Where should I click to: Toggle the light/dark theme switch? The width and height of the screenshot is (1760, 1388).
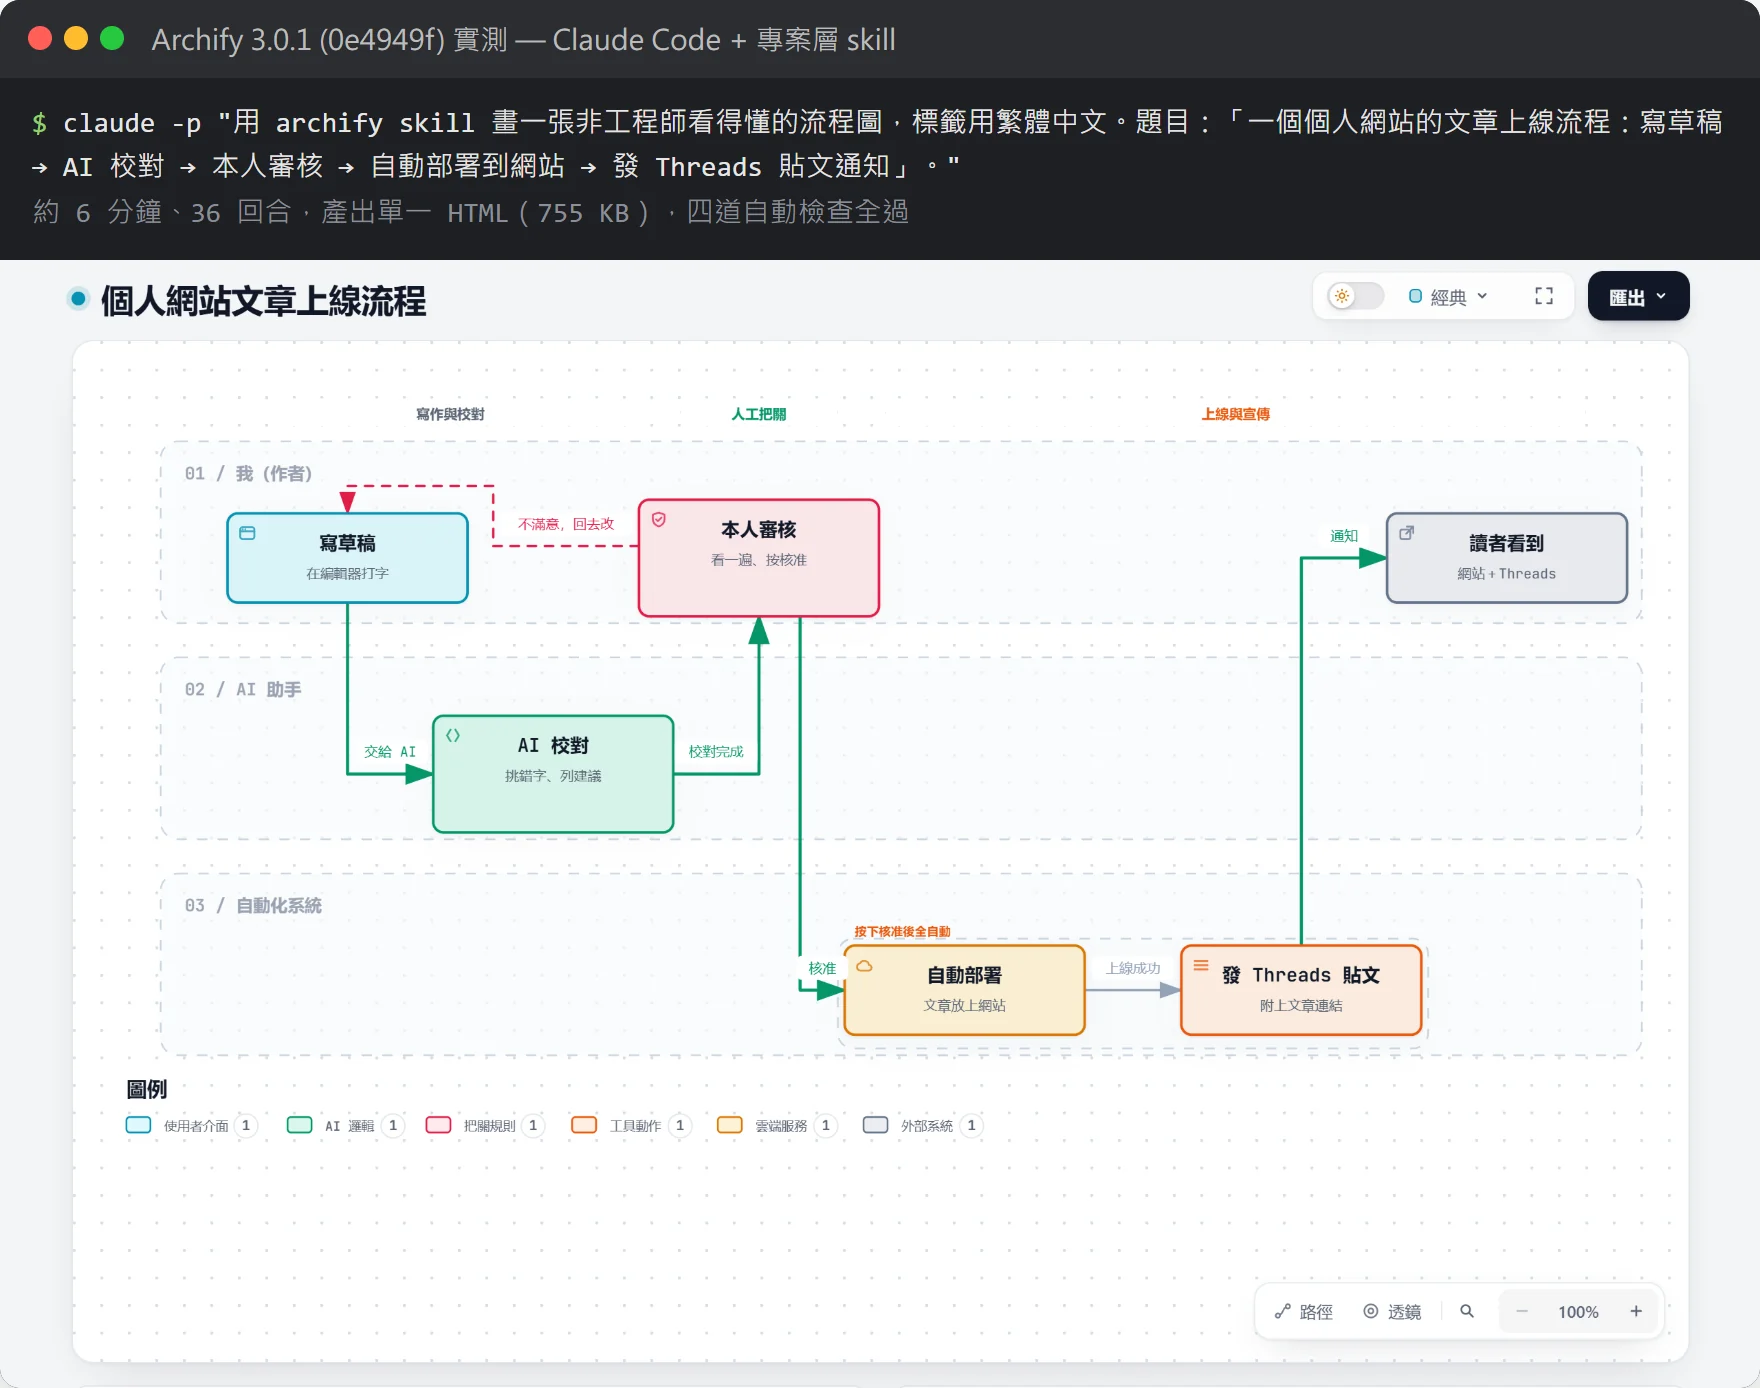click(1355, 296)
